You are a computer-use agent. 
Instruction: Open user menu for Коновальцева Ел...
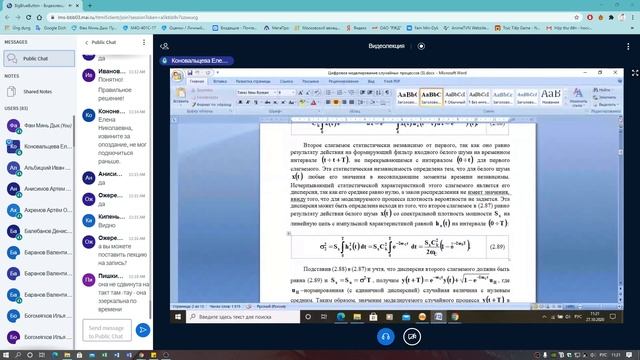pos(39,147)
